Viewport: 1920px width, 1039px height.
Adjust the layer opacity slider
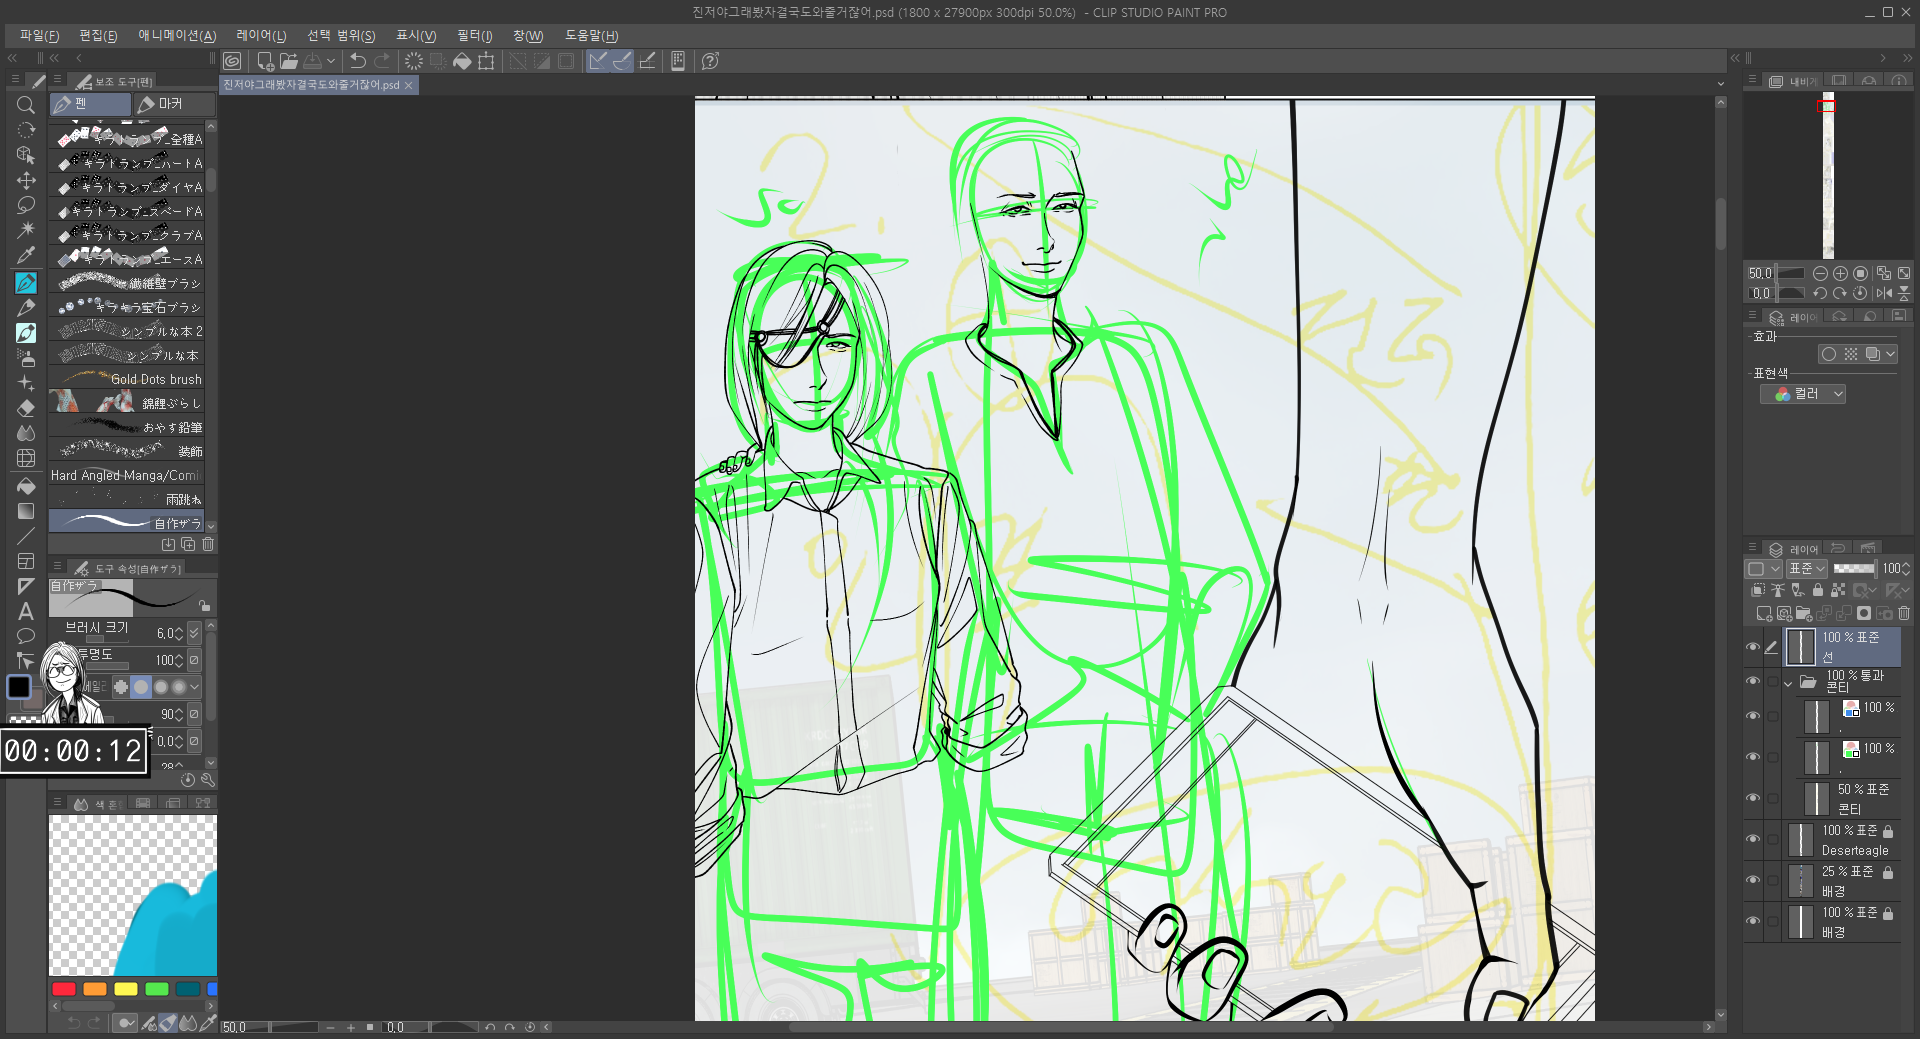click(1854, 569)
